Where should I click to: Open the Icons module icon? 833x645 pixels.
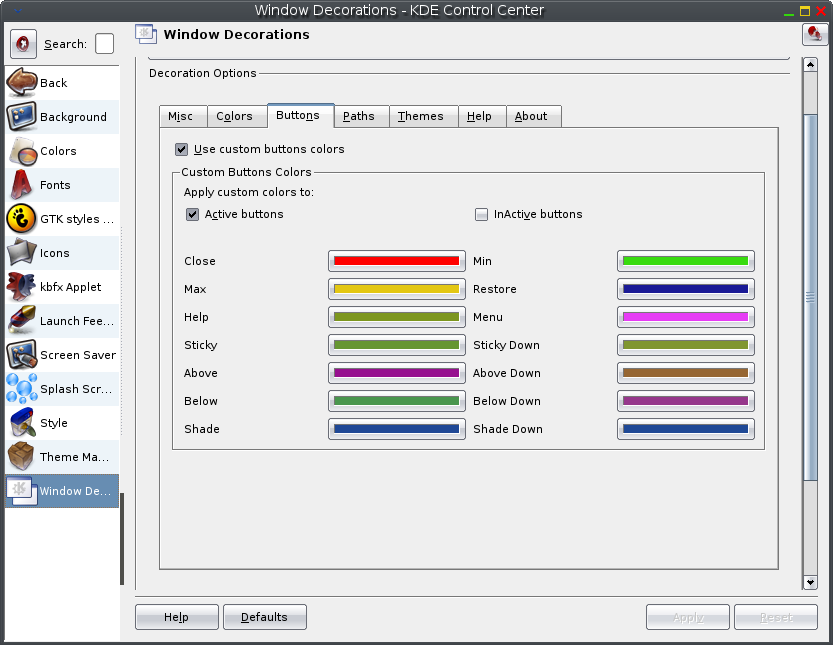[21, 252]
